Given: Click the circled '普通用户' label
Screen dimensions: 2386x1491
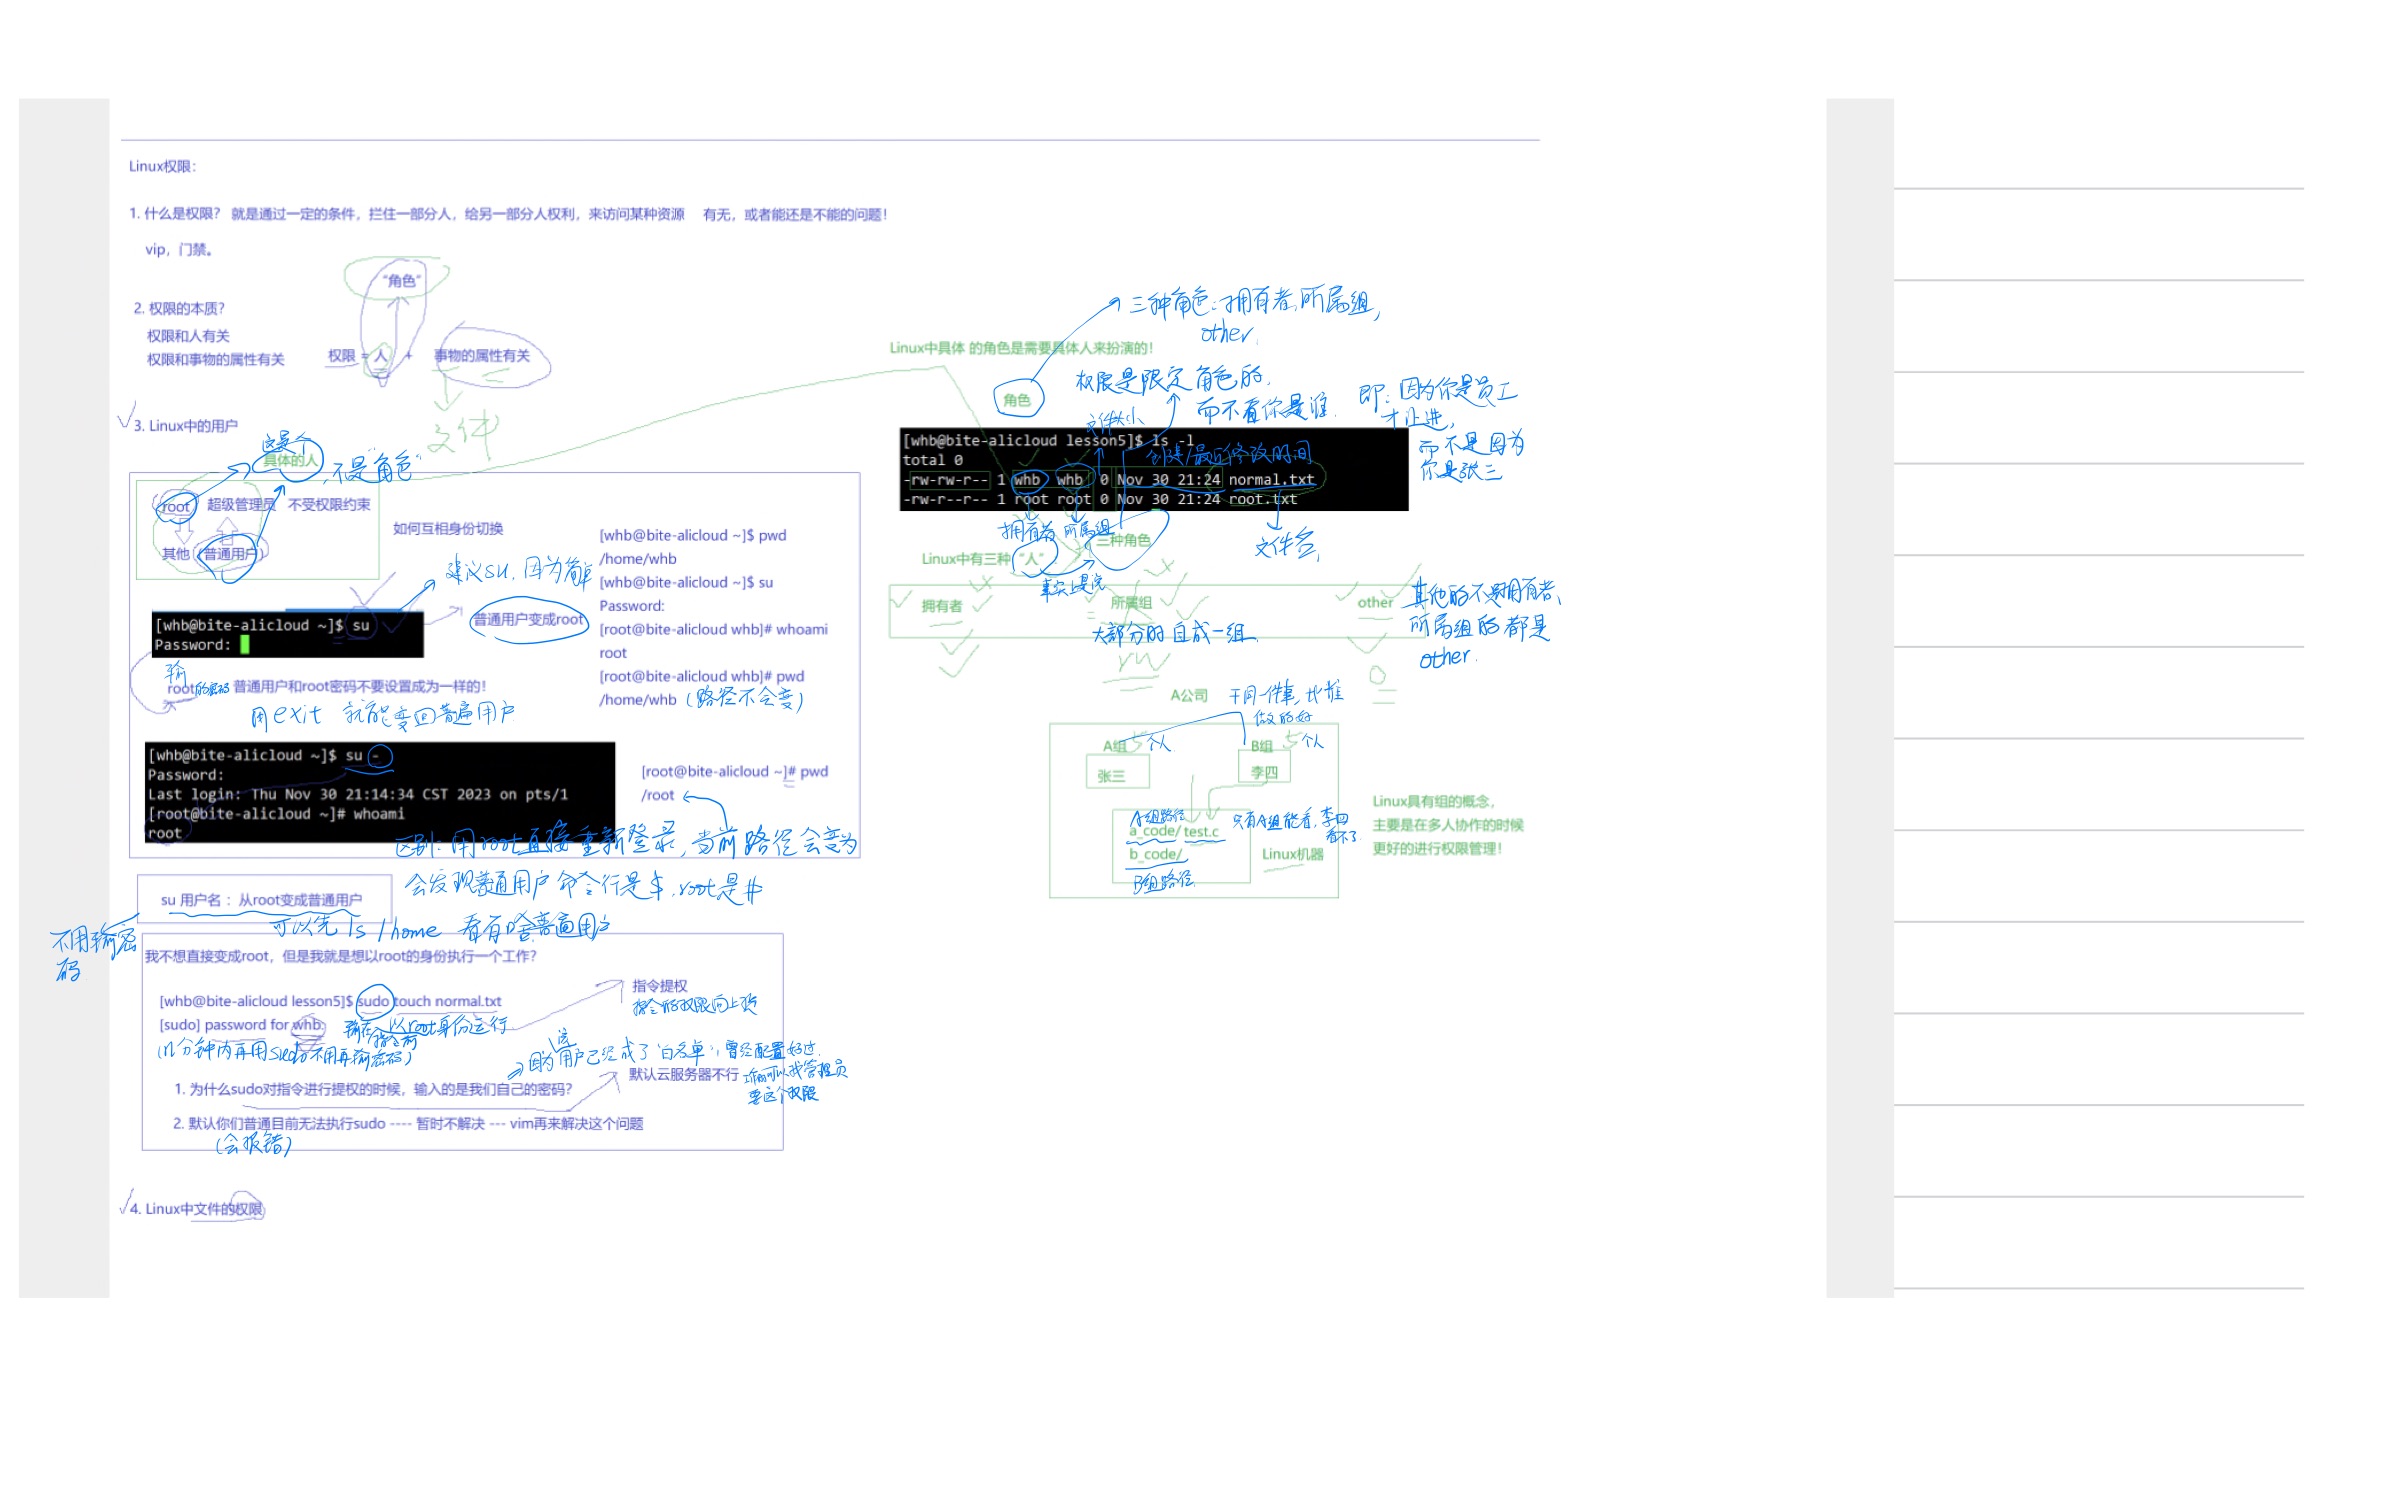Looking at the screenshot, I should (x=231, y=553).
